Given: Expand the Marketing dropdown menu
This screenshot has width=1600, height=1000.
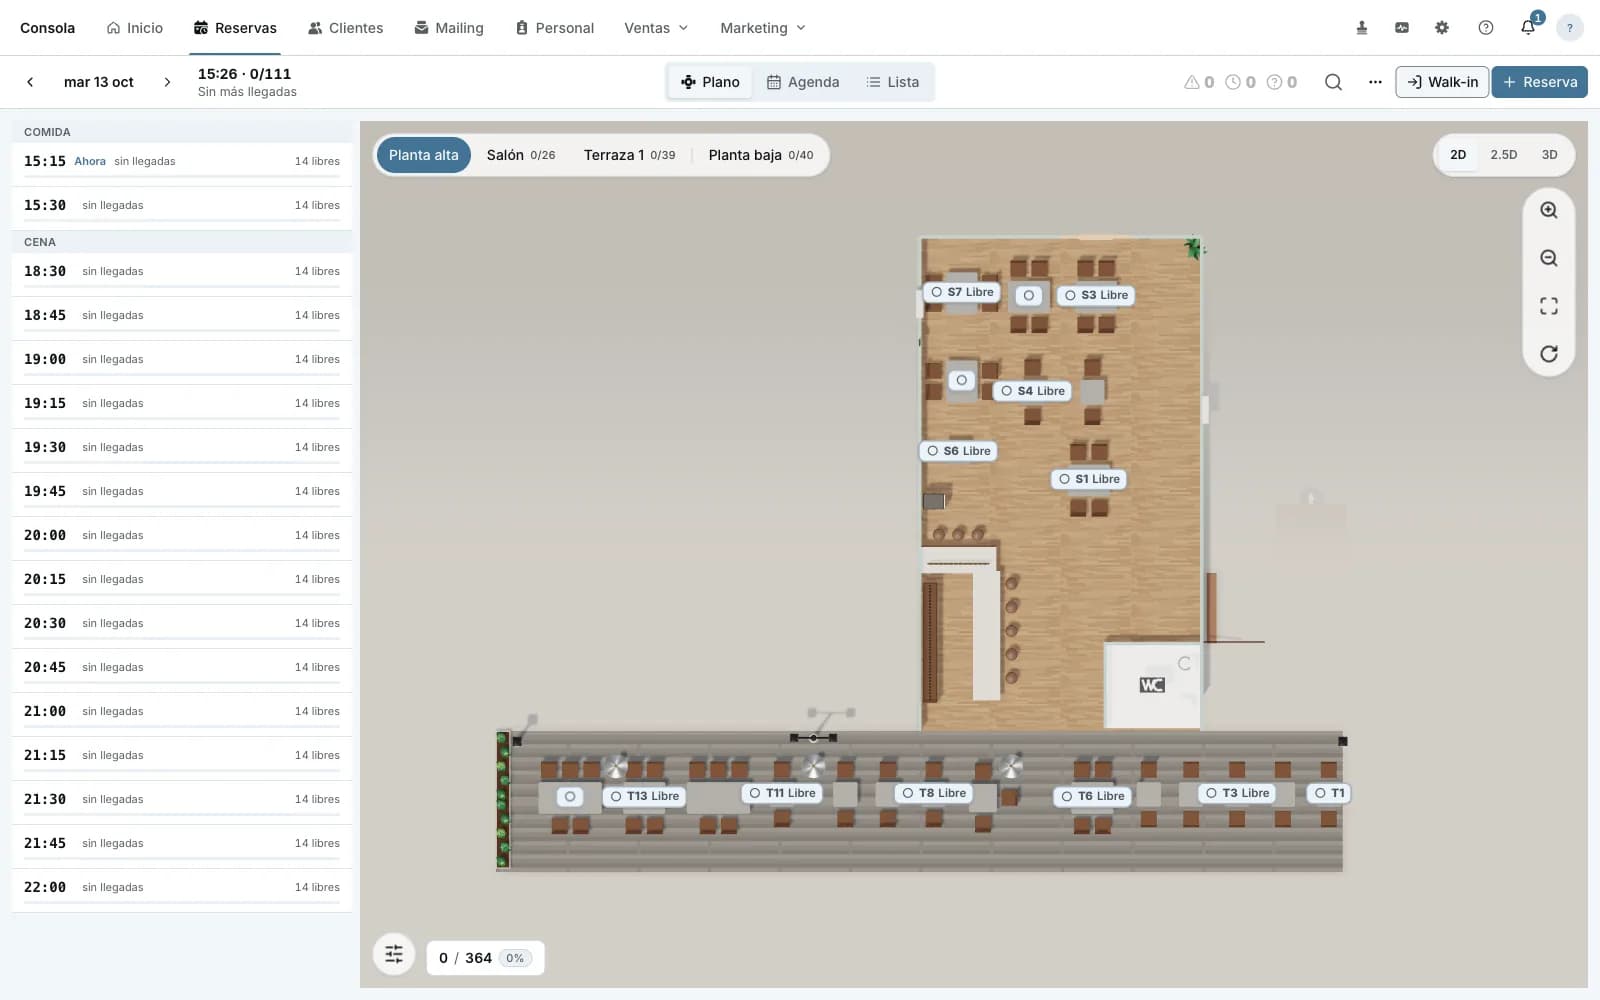Looking at the screenshot, I should [x=763, y=28].
